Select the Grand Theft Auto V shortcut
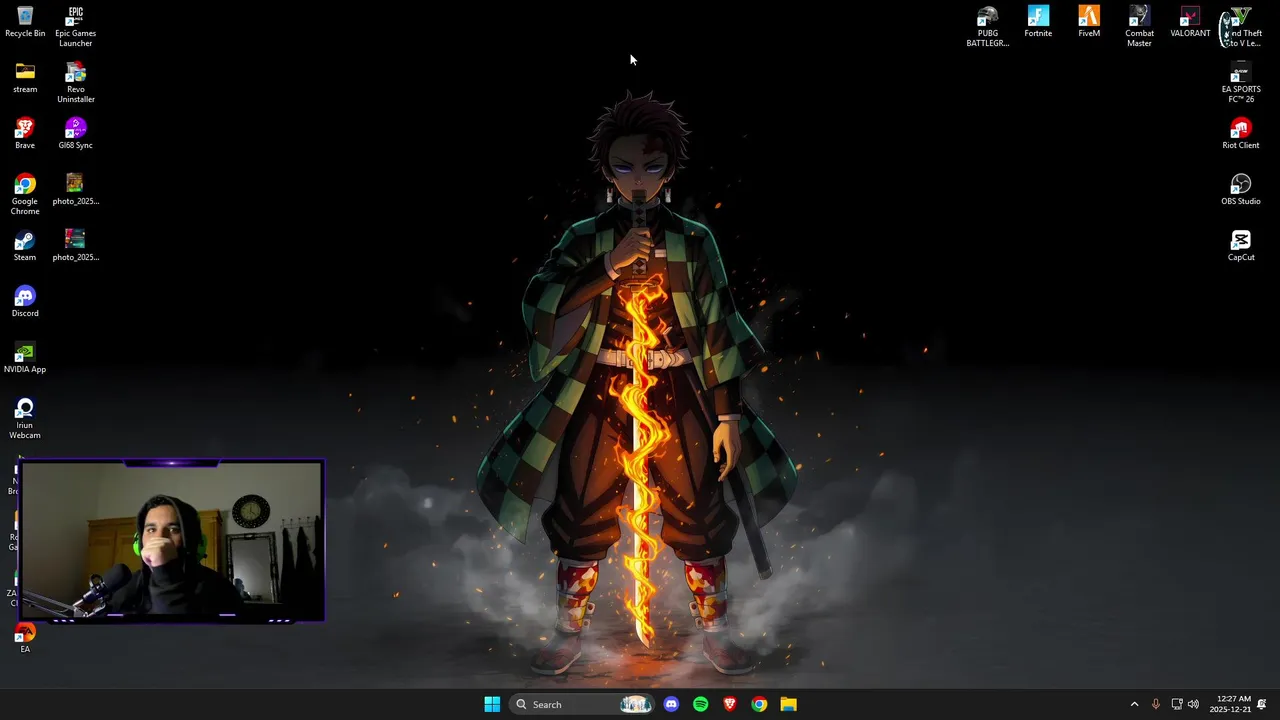Image resolution: width=1280 pixels, height=720 pixels. click(x=1241, y=26)
